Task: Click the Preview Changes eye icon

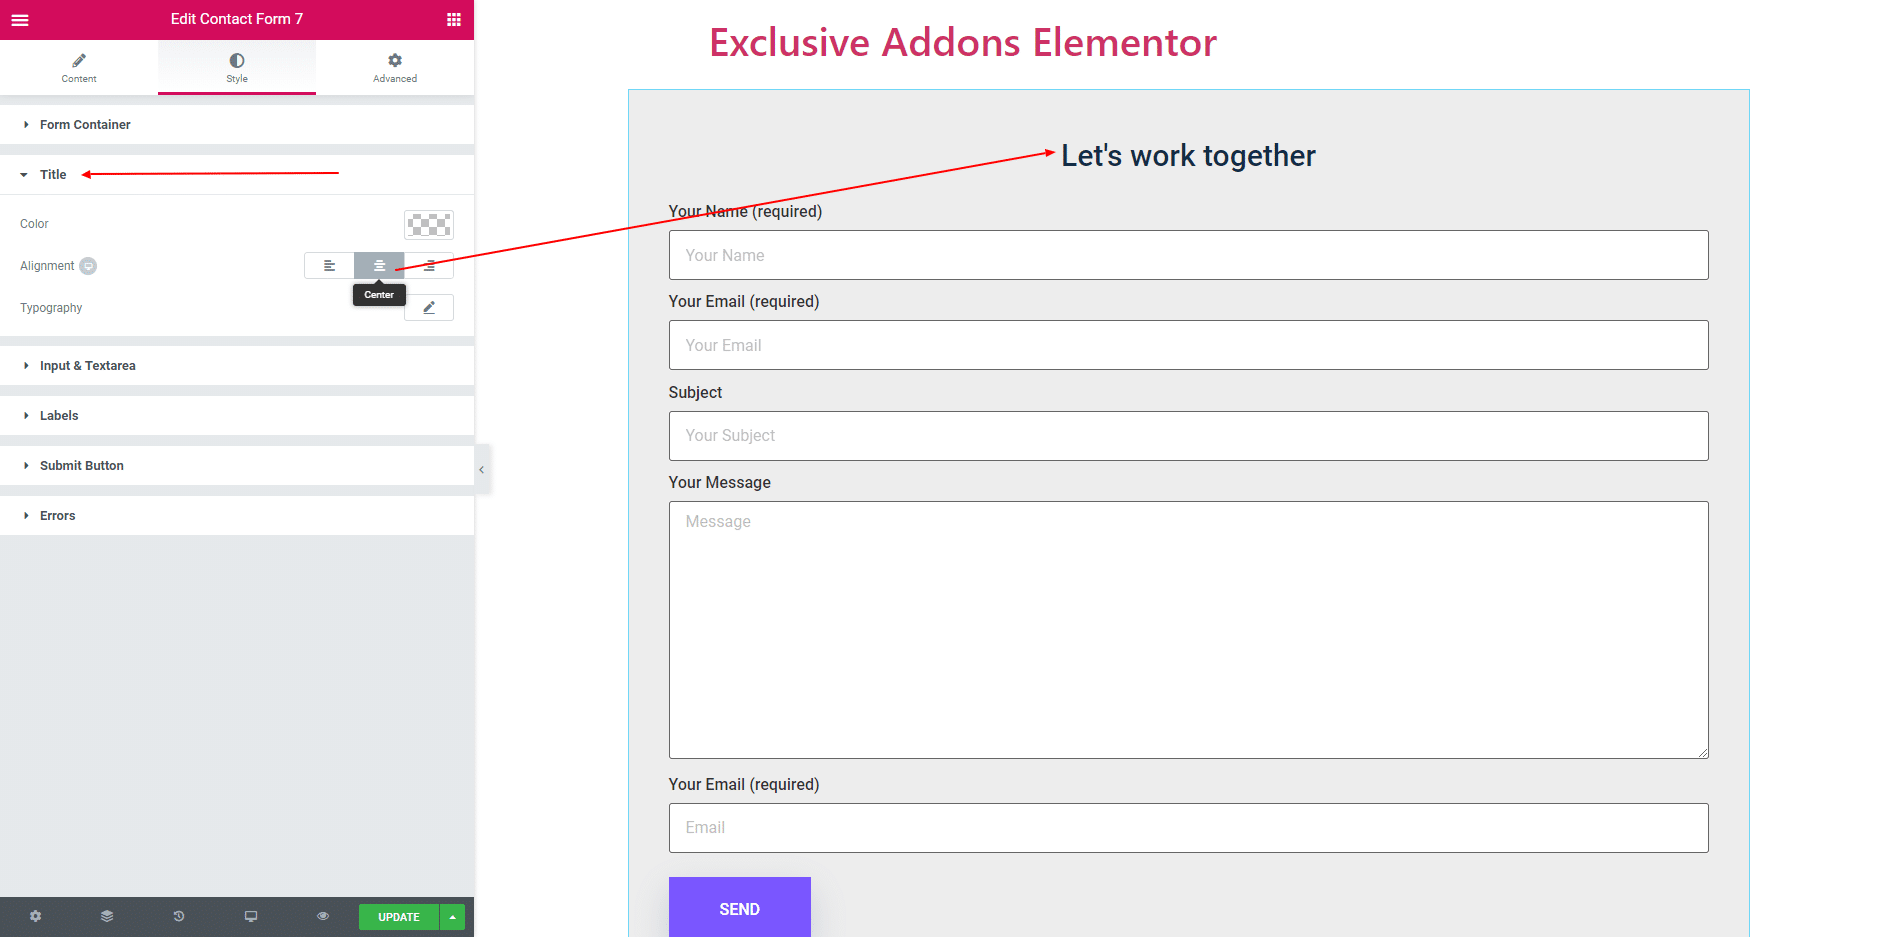Action: pos(323,916)
